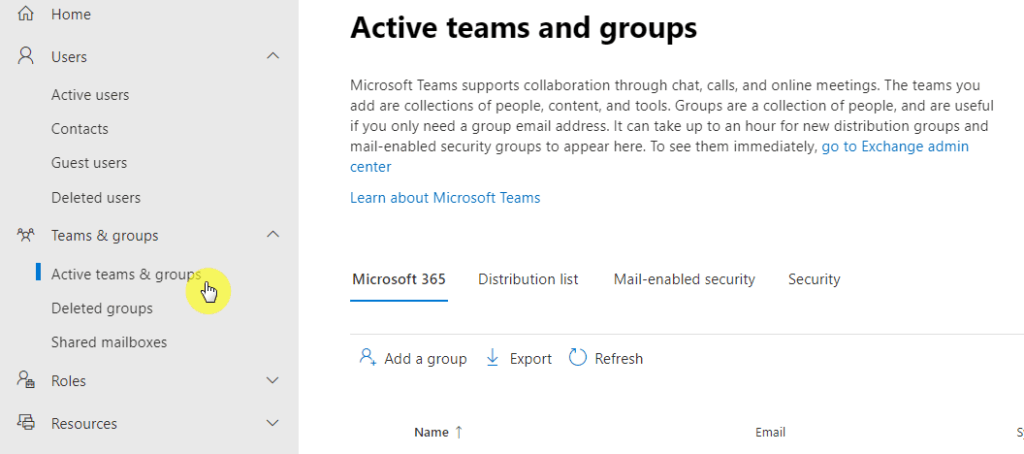The width and height of the screenshot is (1024, 454).
Task: Open Deleted users in the sidebar
Action: click(96, 197)
